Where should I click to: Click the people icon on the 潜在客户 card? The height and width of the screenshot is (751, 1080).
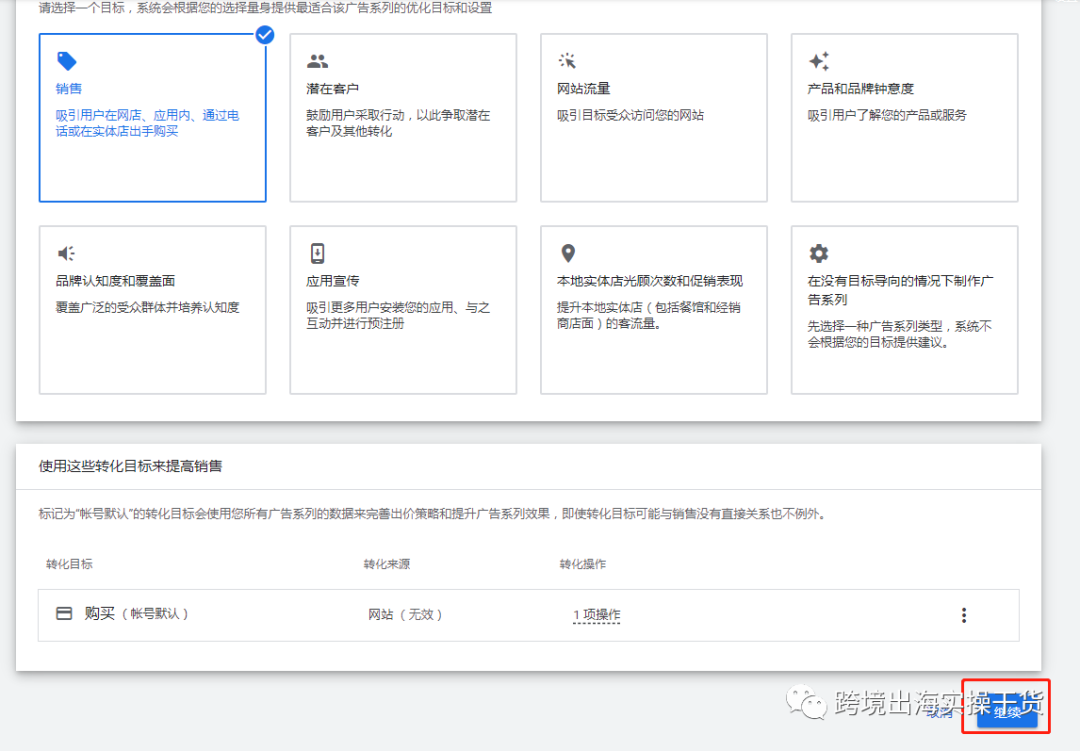[318, 61]
